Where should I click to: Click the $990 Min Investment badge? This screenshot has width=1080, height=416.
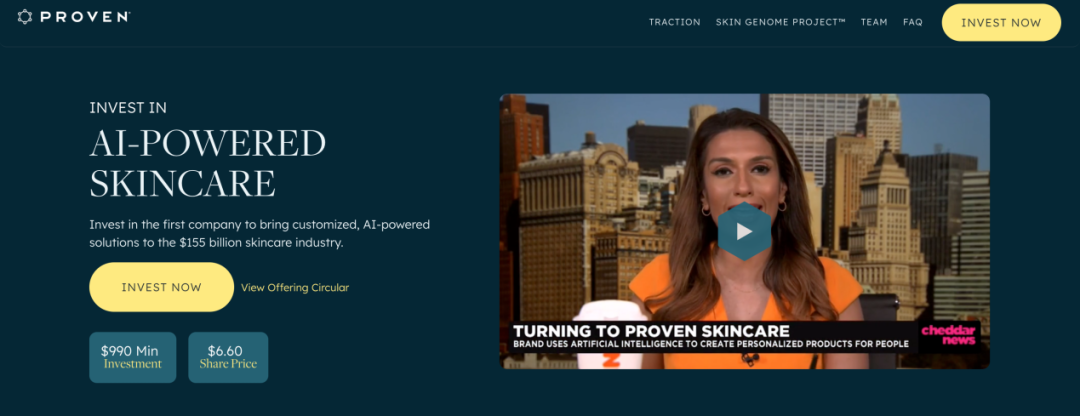coord(132,357)
